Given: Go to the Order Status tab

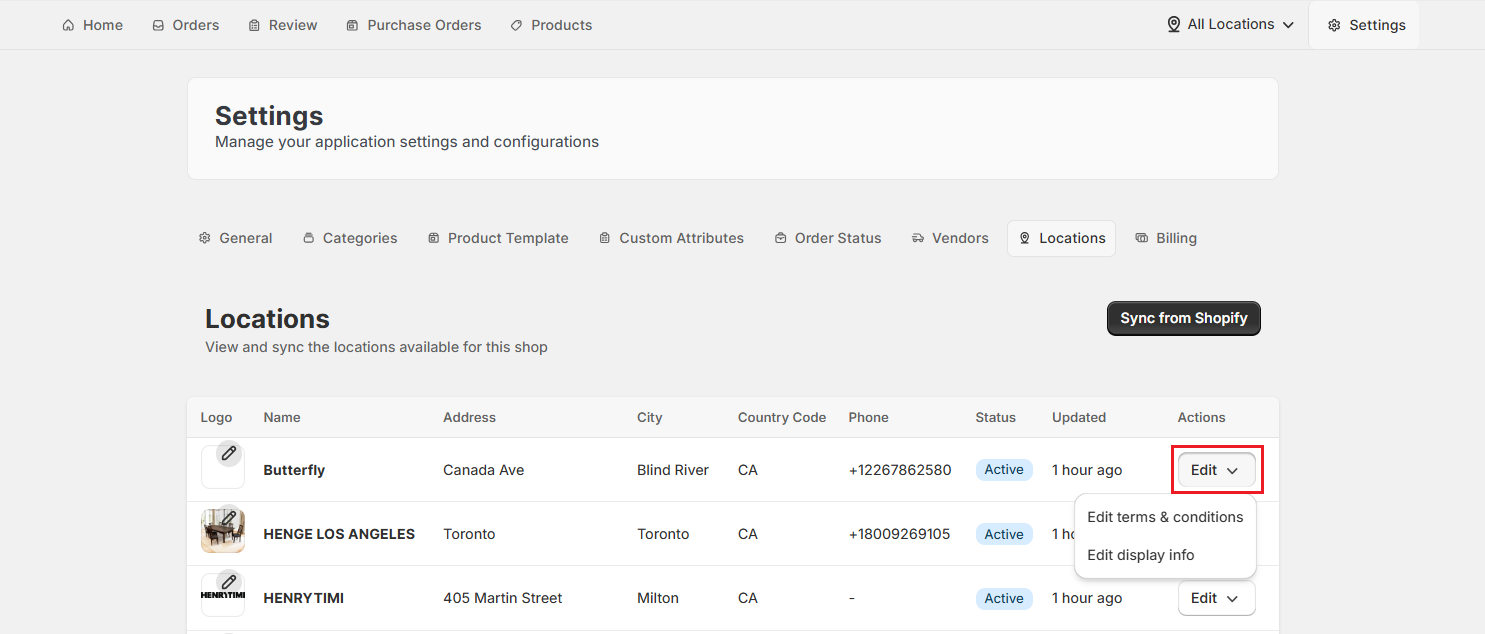Looking at the screenshot, I should [828, 238].
